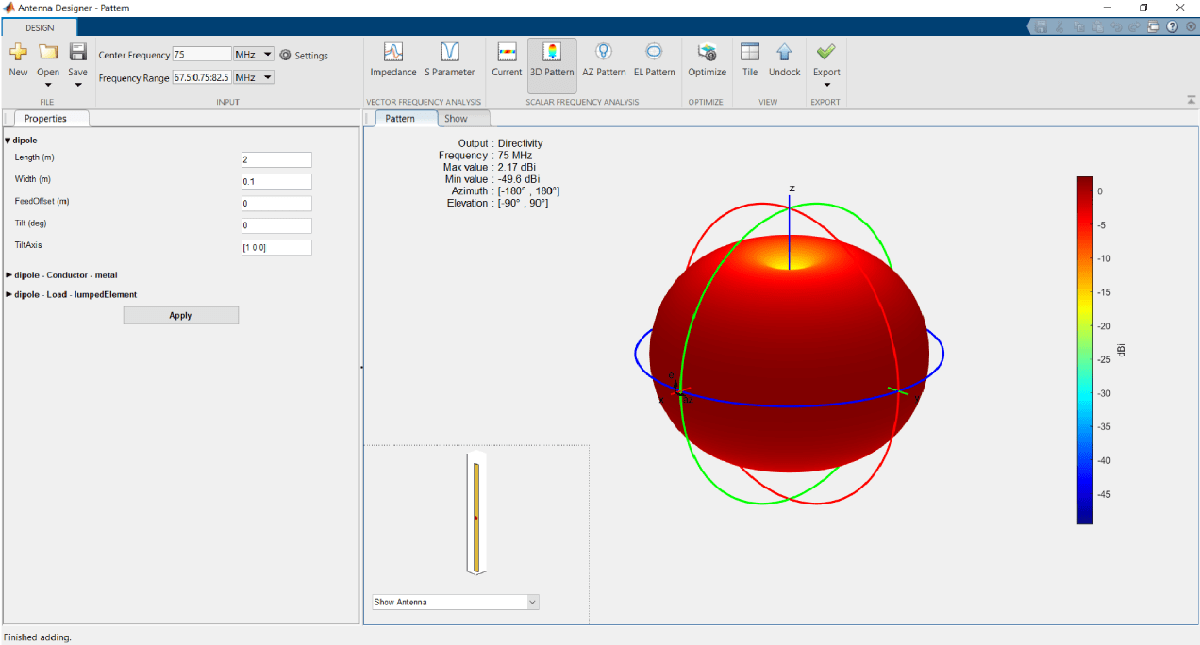Open the Export dropdown

[826, 84]
